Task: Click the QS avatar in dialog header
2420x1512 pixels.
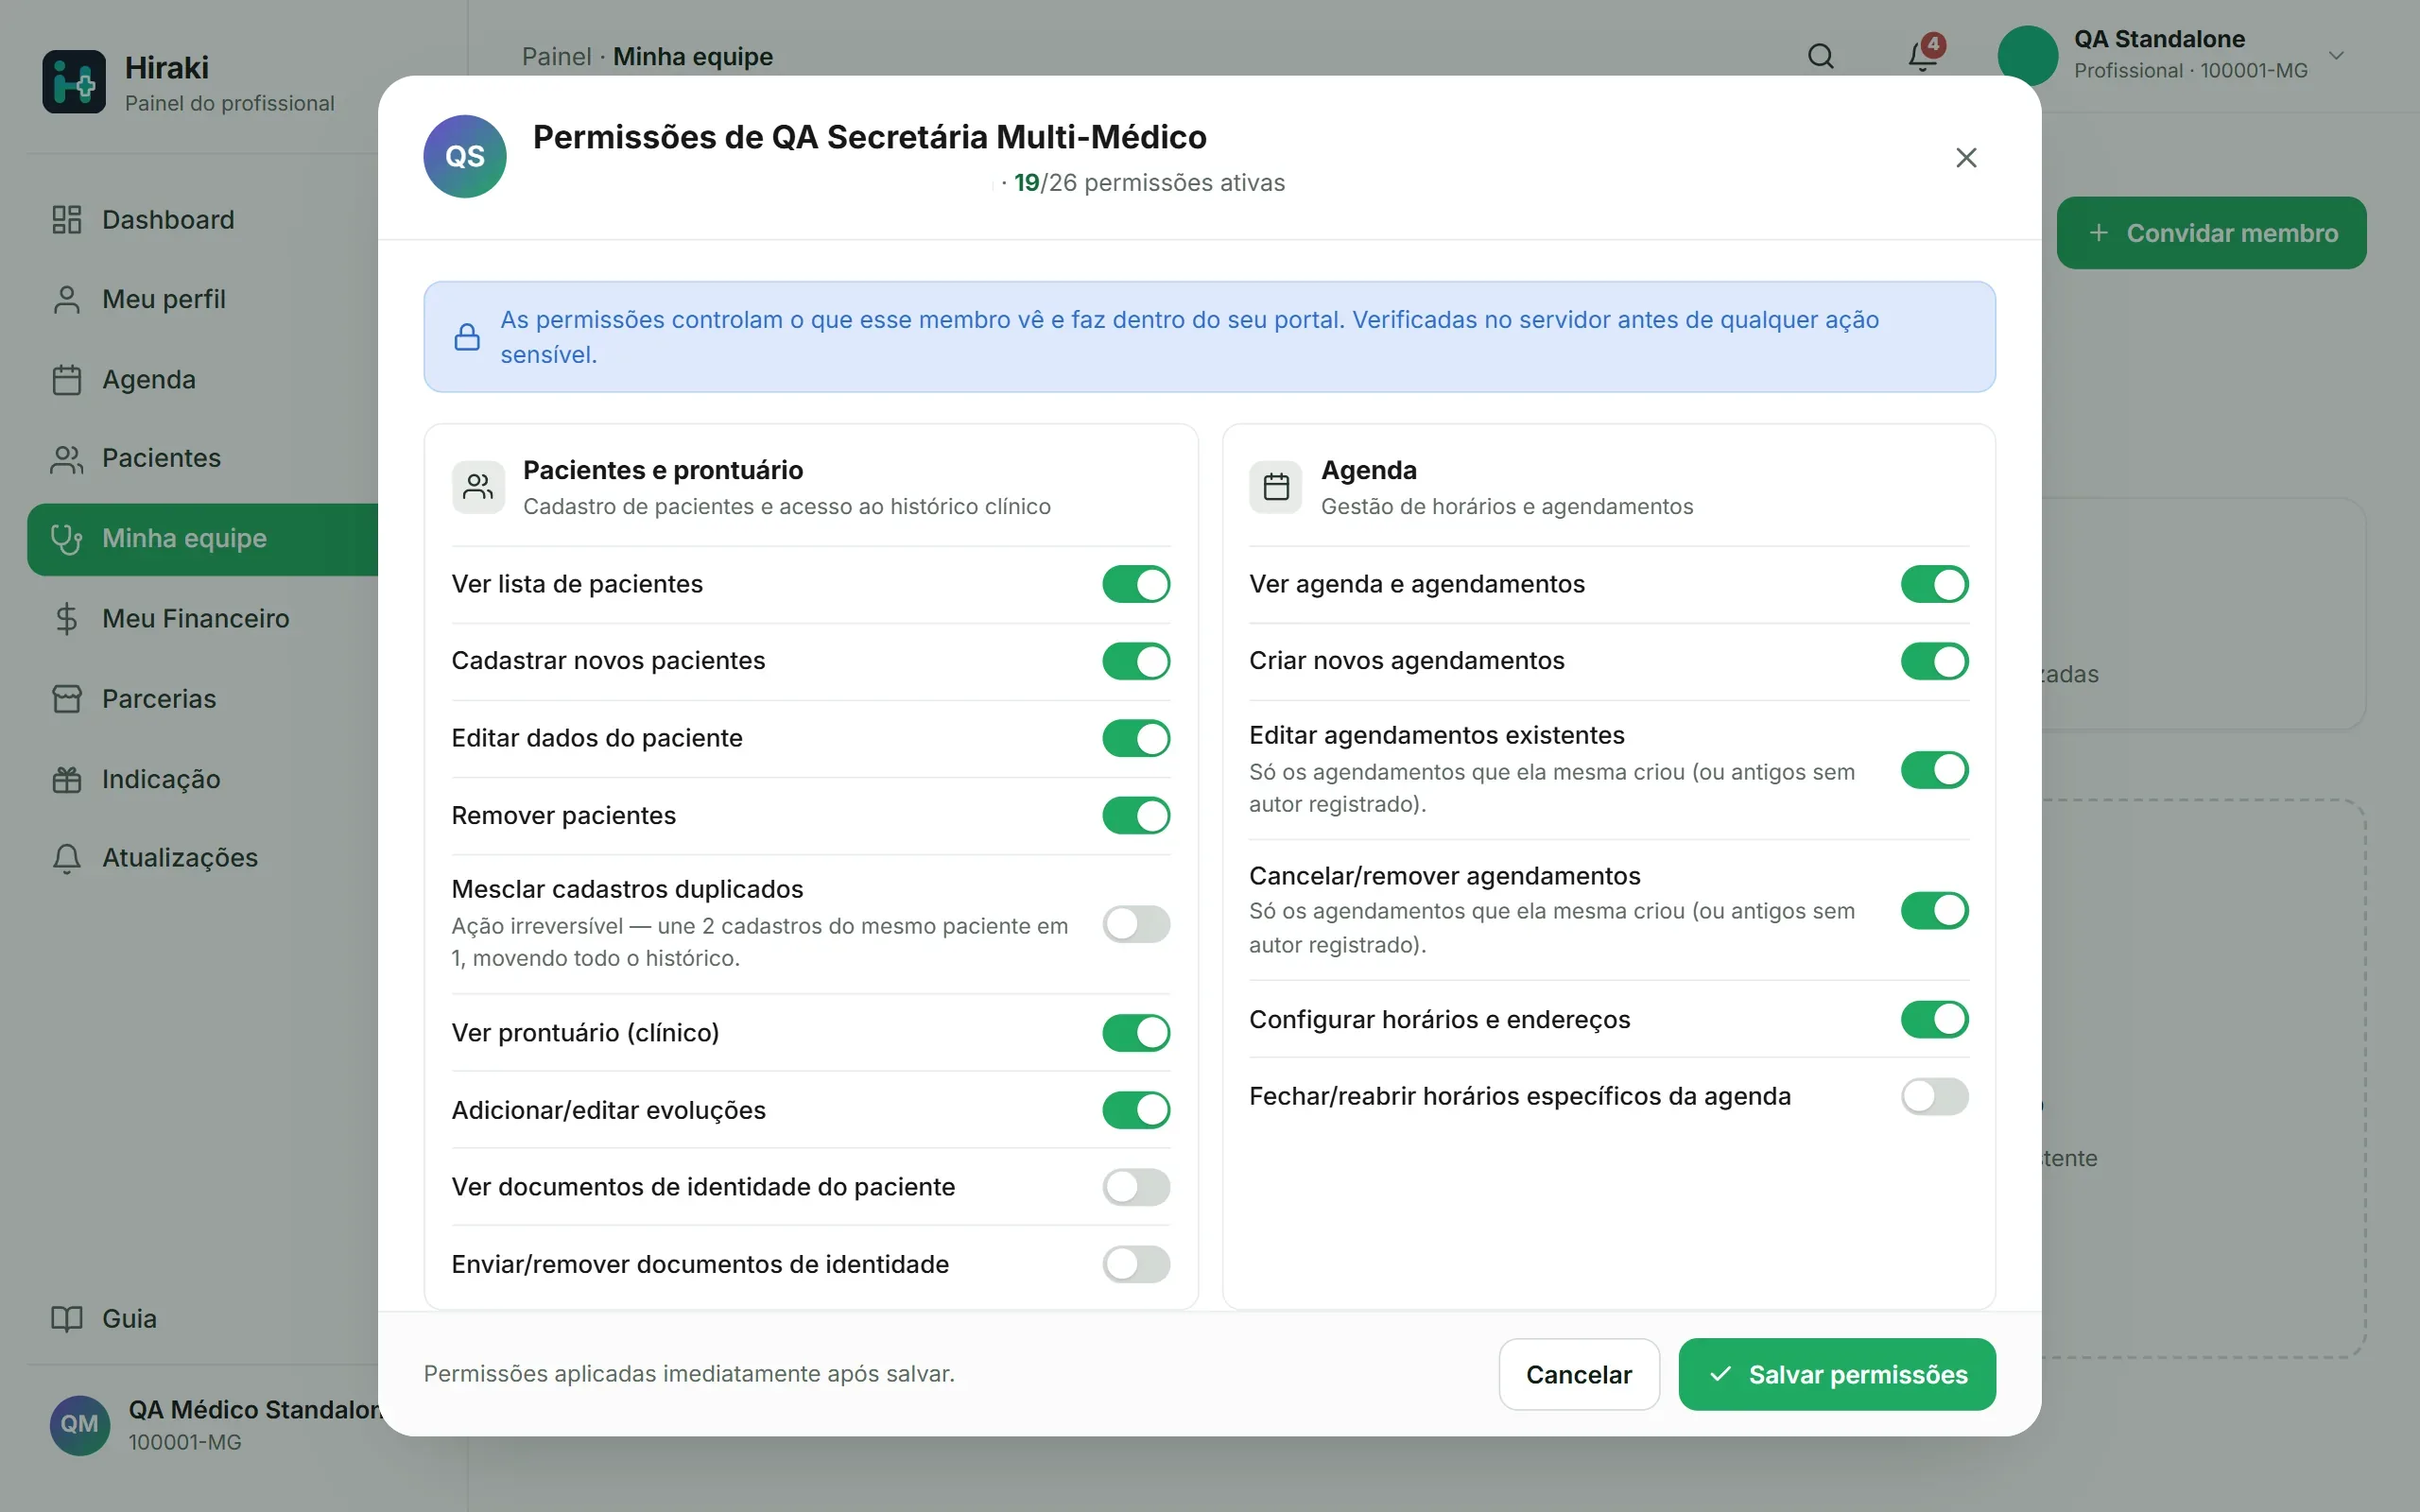Action: 465,156
